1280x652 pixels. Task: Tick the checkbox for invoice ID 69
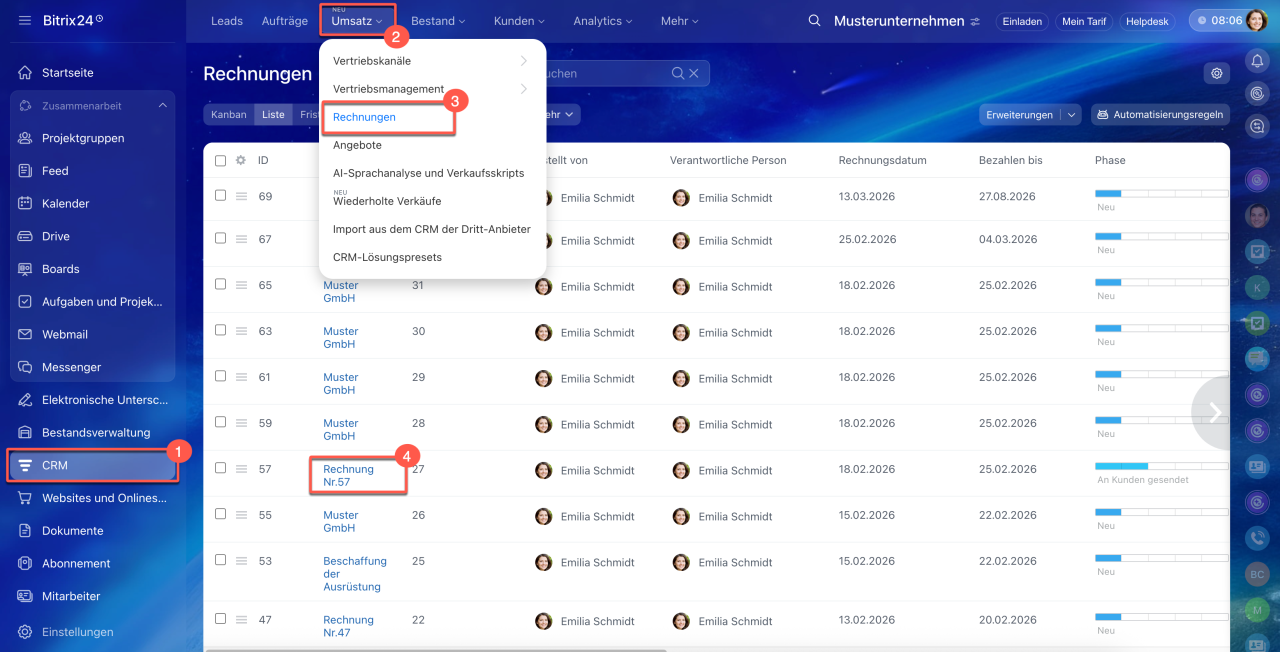pyautogui.click(x=221, y=196)
